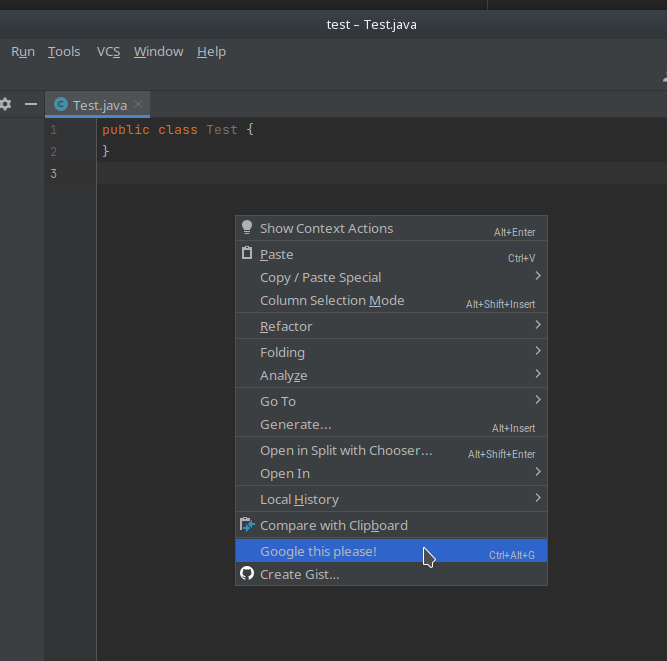Click the clipboard icon beside Paste
The image size is (667, 661).
click(x=247, y=253)
